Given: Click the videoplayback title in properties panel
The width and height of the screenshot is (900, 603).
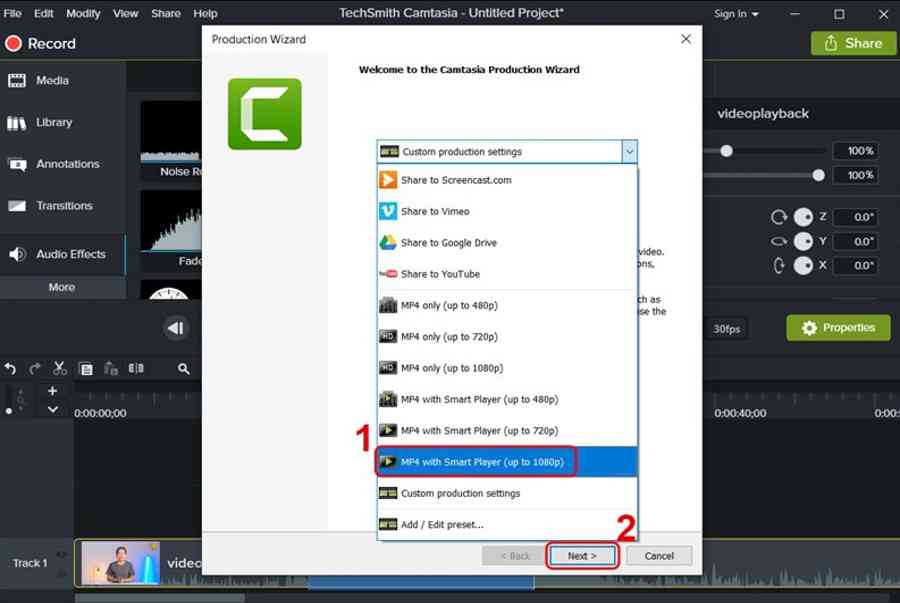Looking at the screenshot, I should [x=763, y=114].
